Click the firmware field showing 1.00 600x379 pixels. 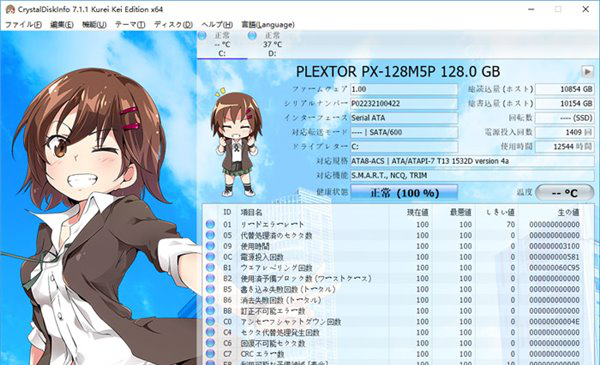coord(404,89)
